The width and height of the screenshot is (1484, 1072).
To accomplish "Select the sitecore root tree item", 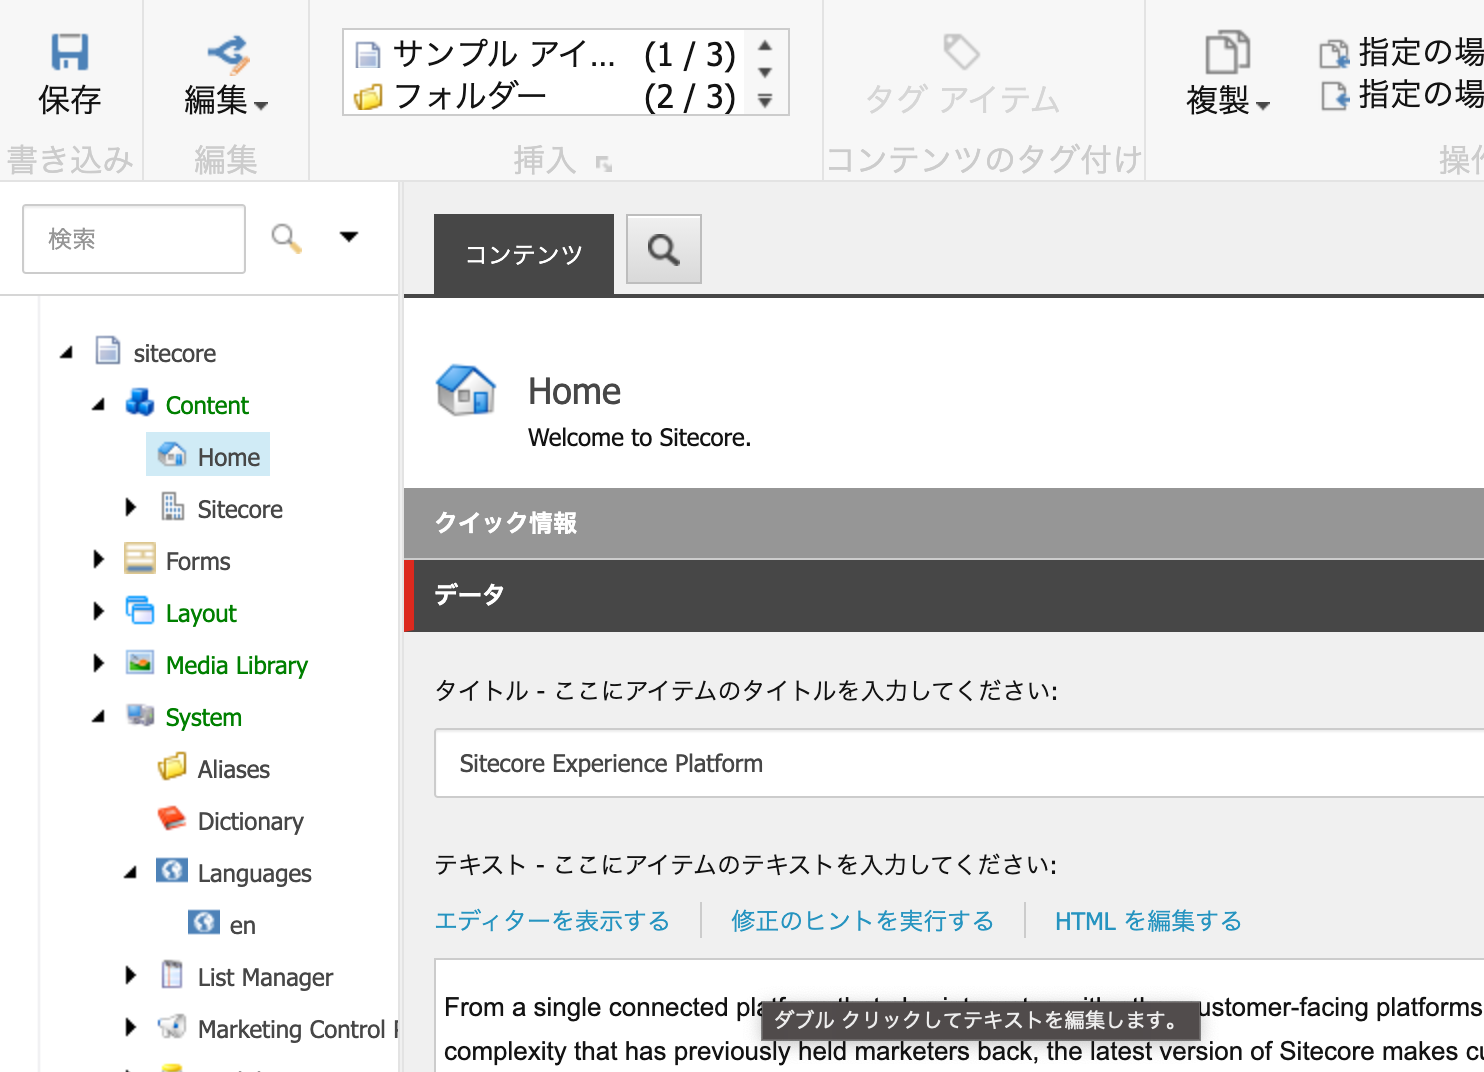I will point(175,353).
